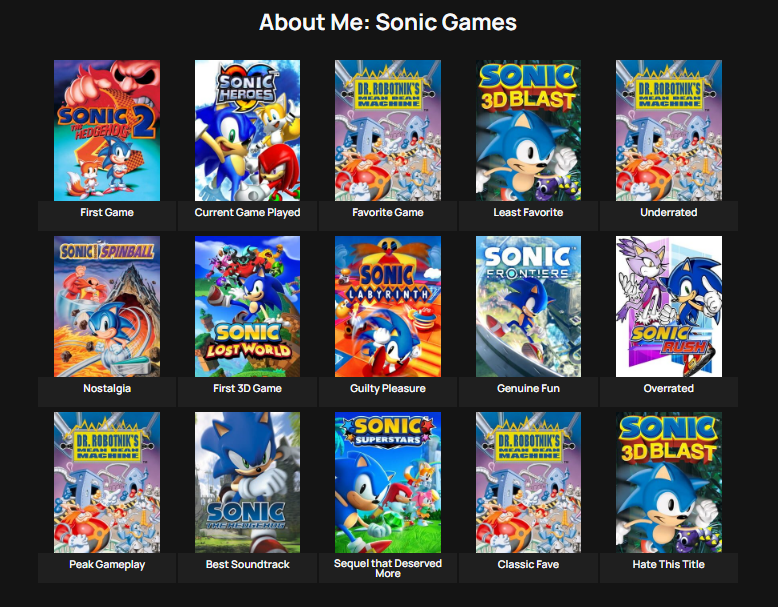Click the Sonic 3D Blast cover above Hate This Title
The height and width of the screenshot is (607, 778).
668,482
